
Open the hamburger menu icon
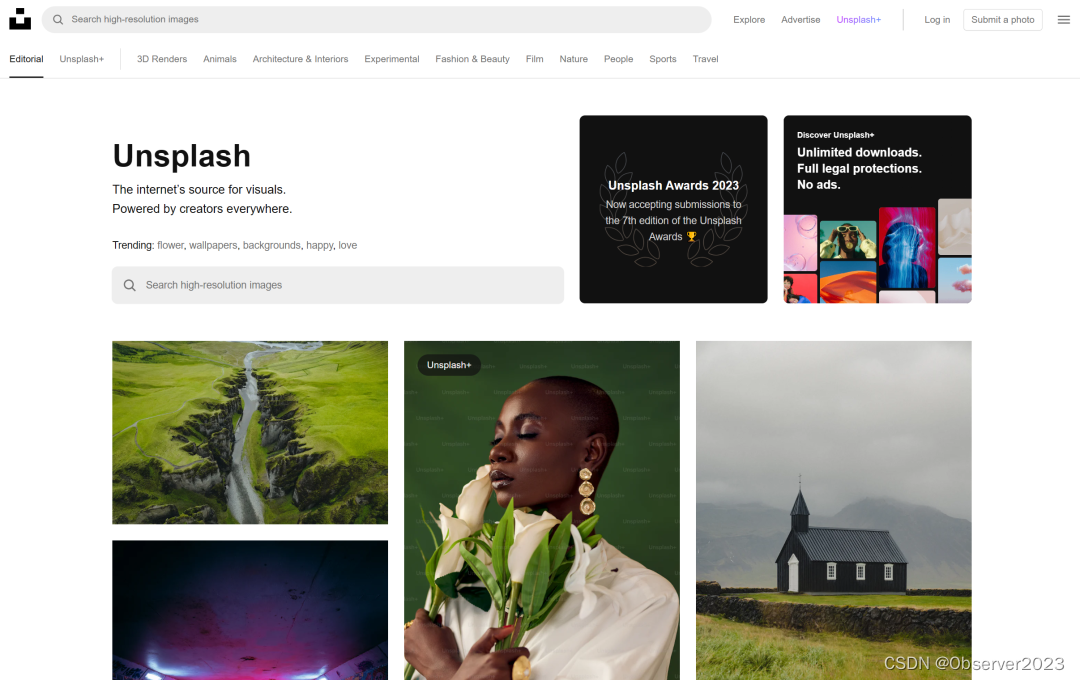pyautogui.click(x=1063, y=19)
